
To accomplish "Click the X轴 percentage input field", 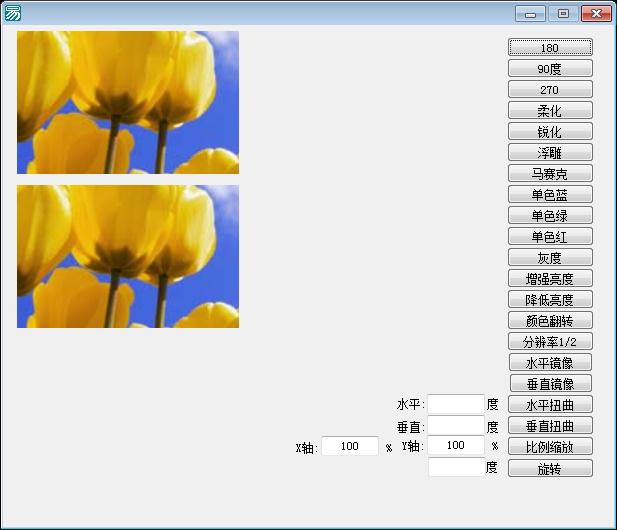I will tap(350, 446).
